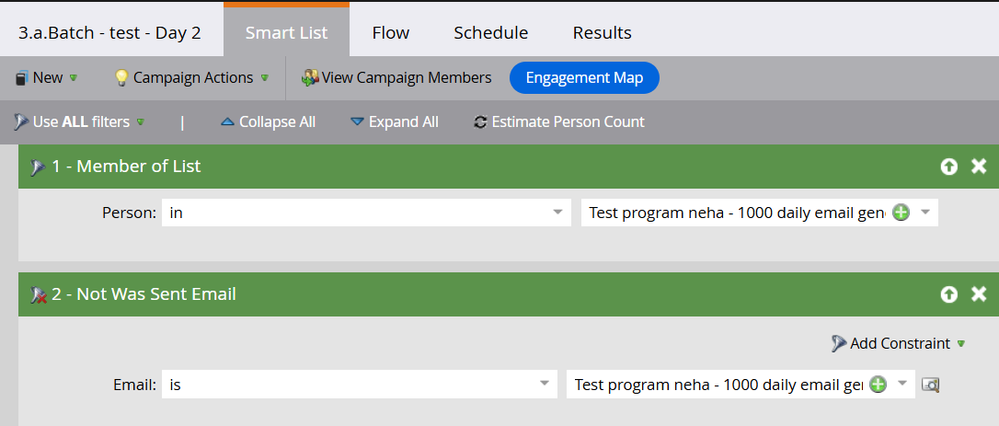Image resolution: width=999 pixels, height=426 pixels.
Task: Click Collapse All filters
Action: pyautogui.click(x=268, y=122)
